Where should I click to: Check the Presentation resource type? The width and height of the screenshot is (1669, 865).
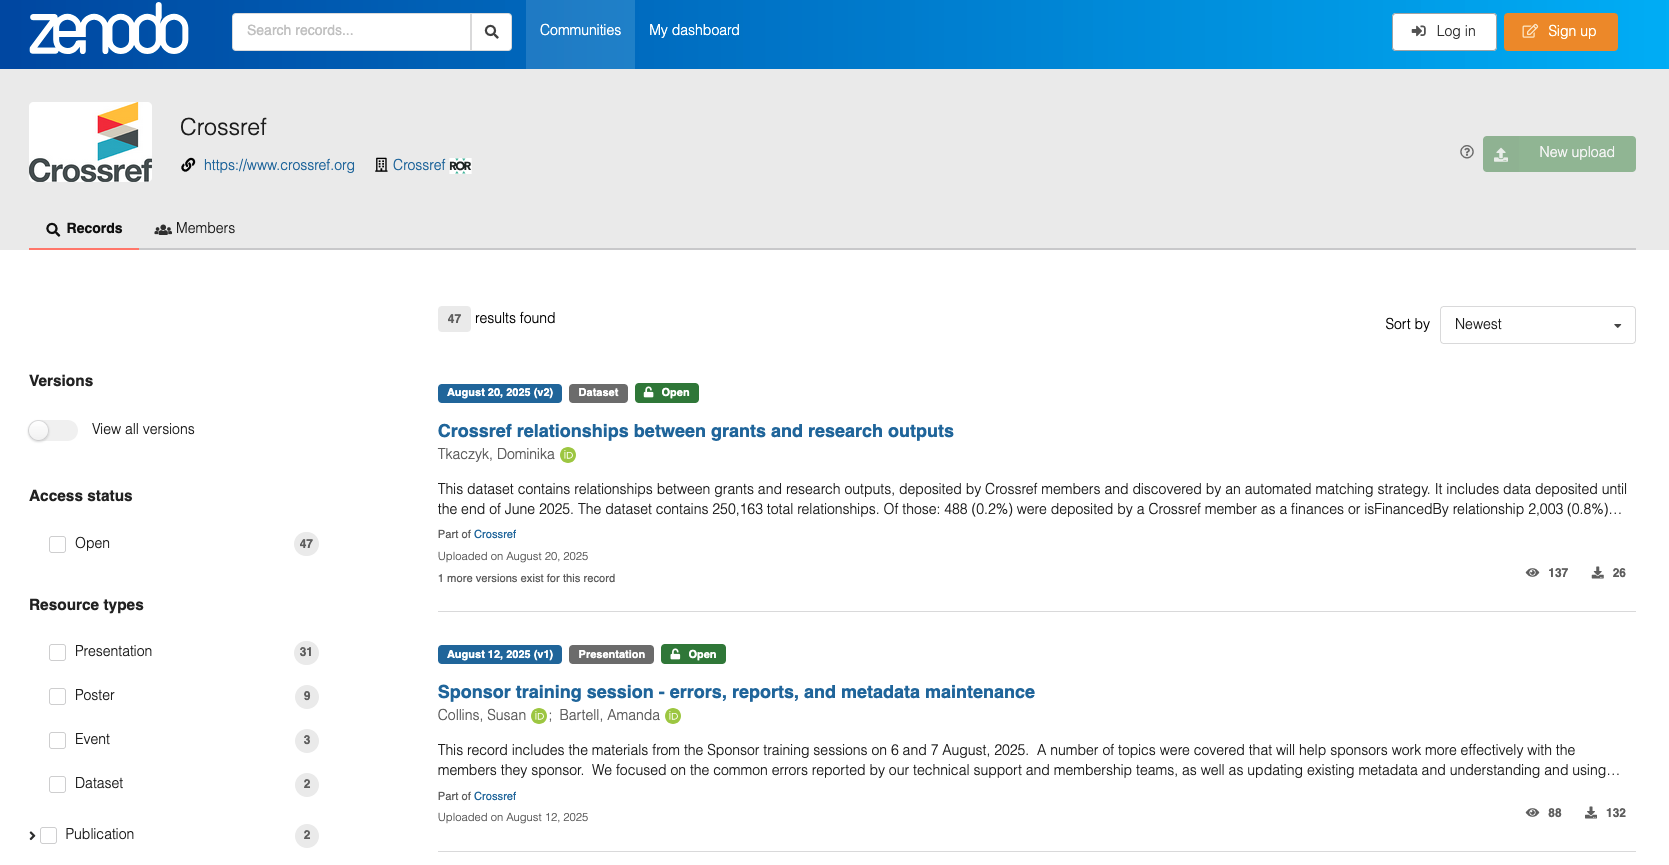click(x=58, y=652)
